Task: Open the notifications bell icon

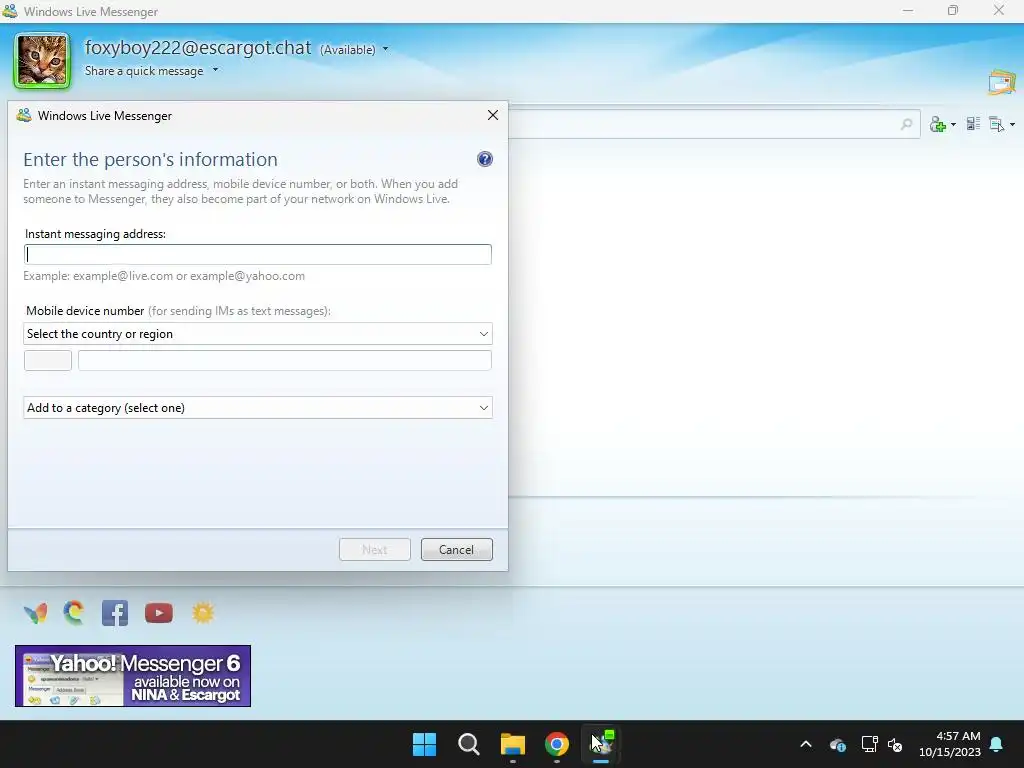Action: point(997,744)
